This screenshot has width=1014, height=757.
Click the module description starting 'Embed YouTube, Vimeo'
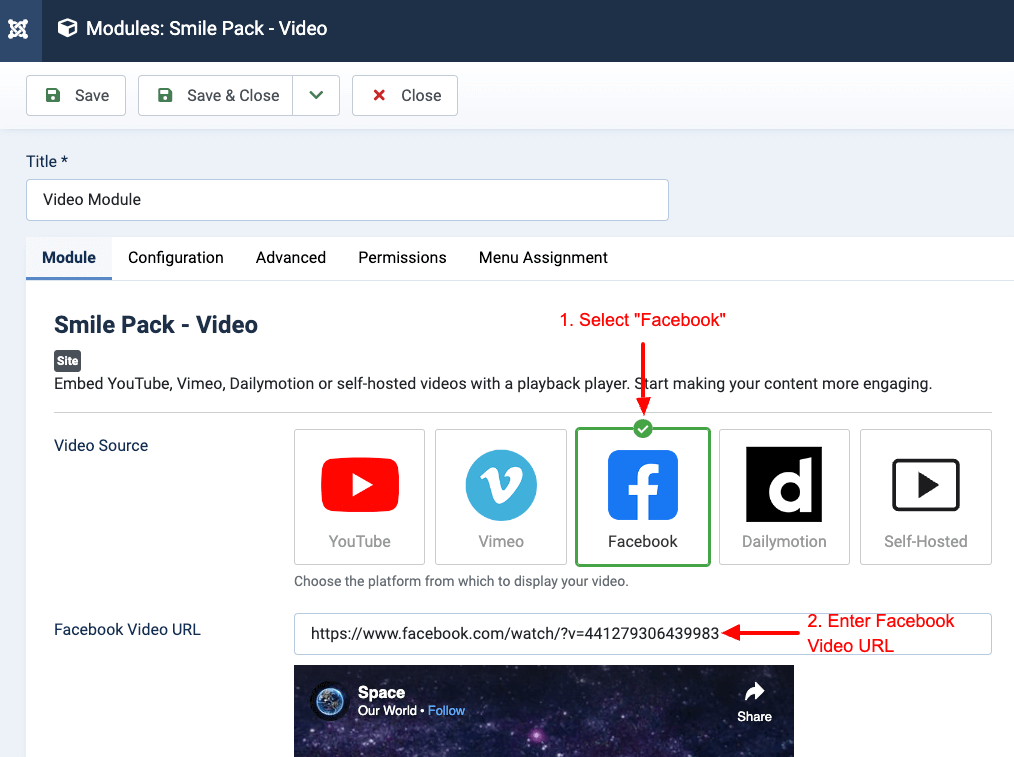[x=493, y=383]
